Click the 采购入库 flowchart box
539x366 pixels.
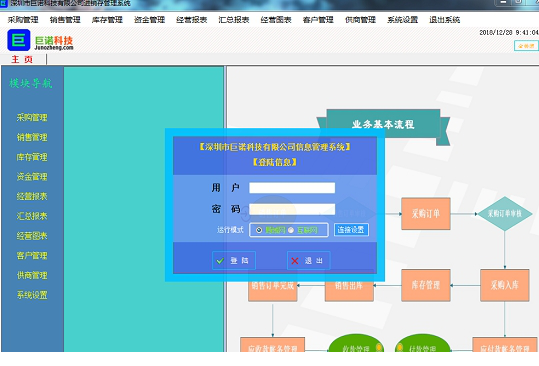pos(505,285)
